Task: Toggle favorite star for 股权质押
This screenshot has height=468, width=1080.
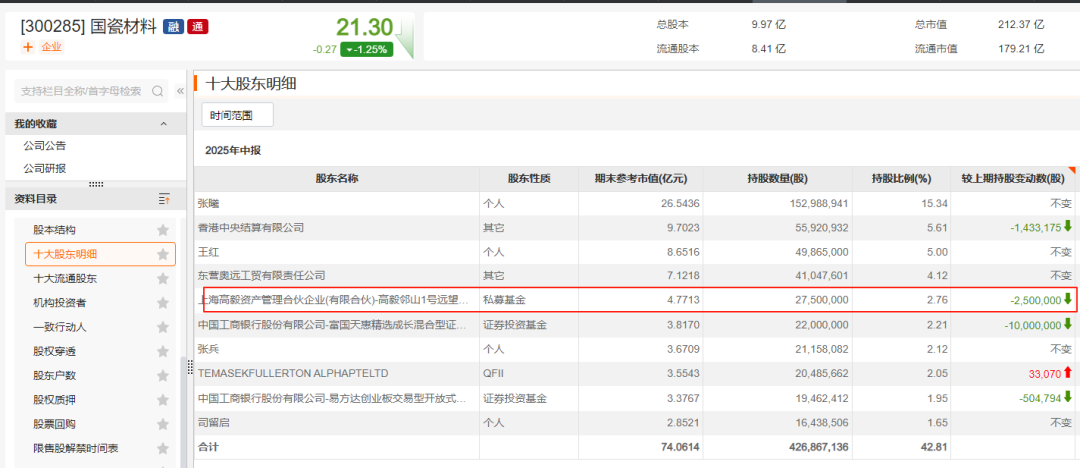Action: pyautogui.click(x=163, y=400)
